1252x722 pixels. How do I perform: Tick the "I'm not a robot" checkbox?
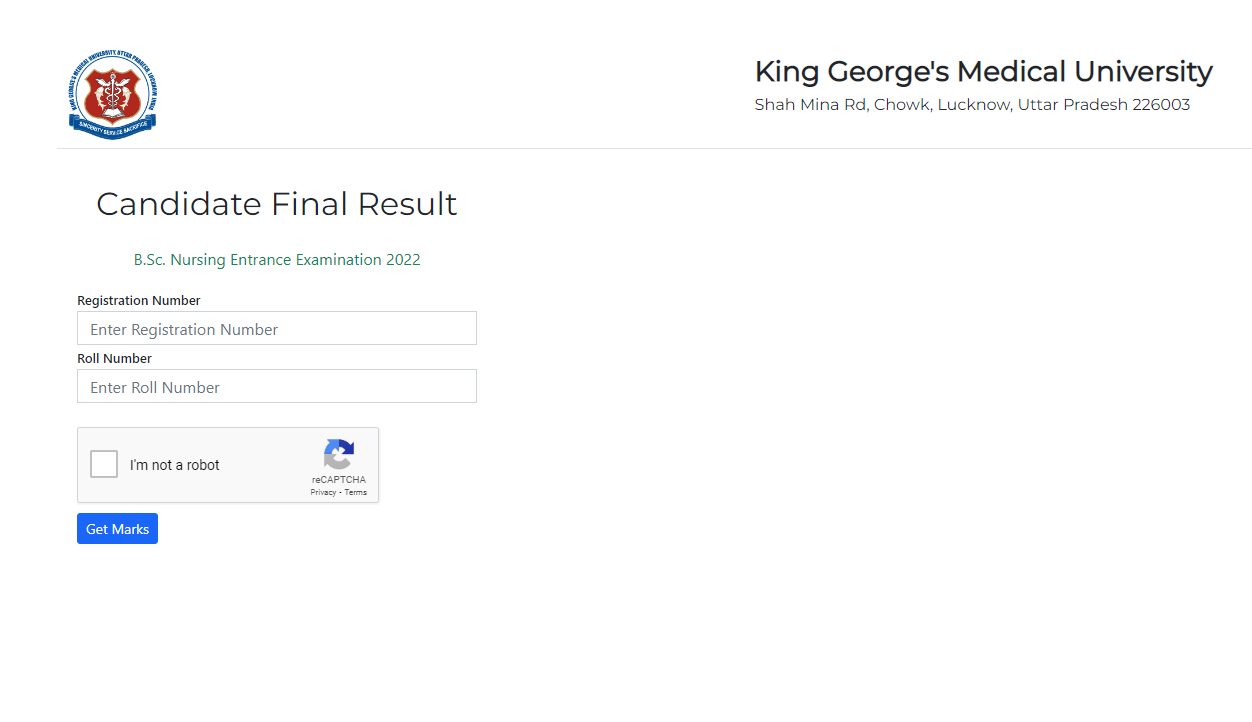point(104,465)
